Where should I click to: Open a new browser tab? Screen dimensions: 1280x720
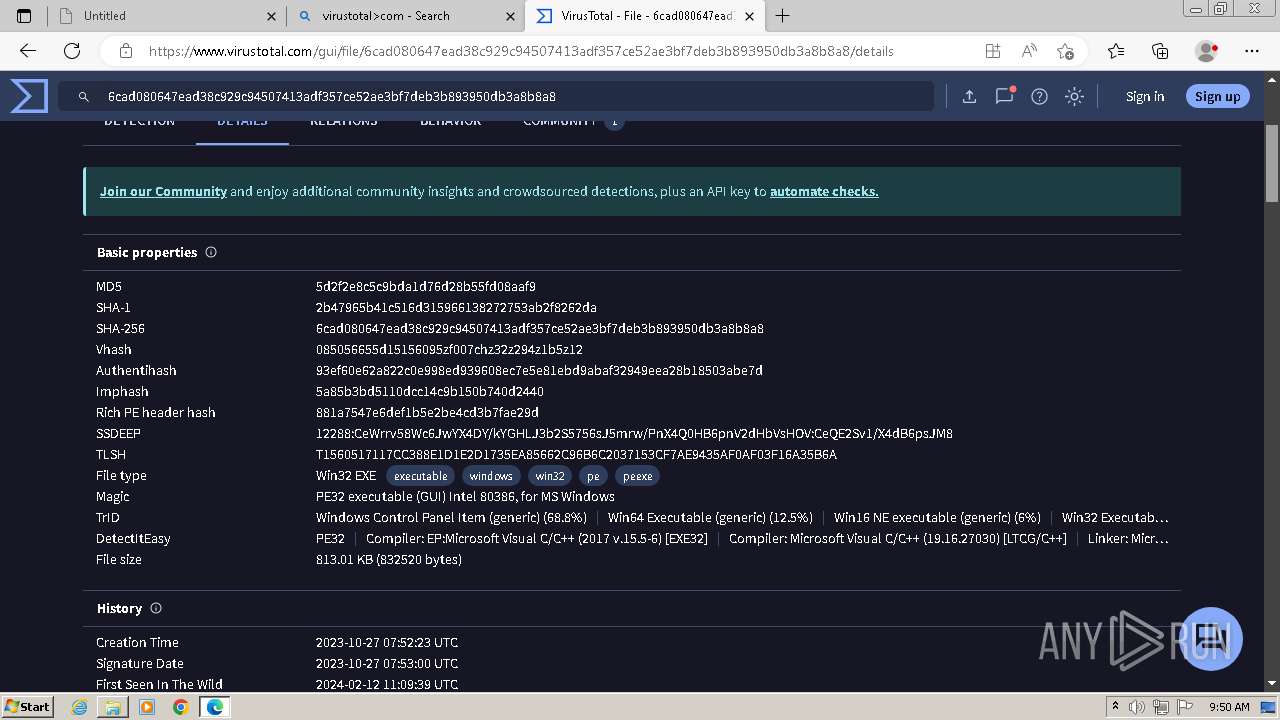point(783,16)
